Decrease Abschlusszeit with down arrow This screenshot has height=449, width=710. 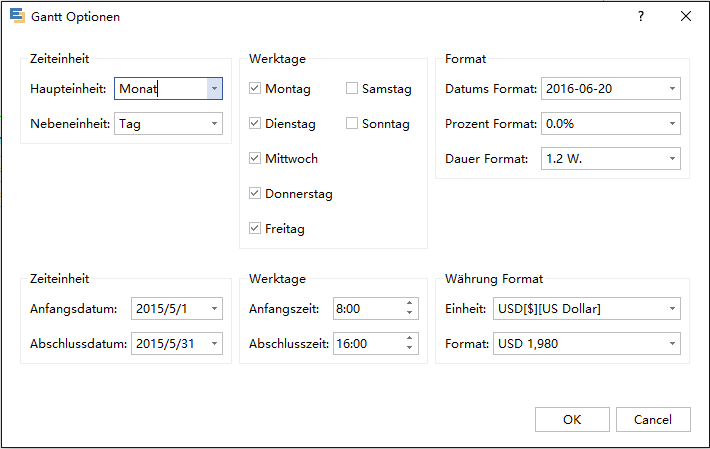point(410,348)
